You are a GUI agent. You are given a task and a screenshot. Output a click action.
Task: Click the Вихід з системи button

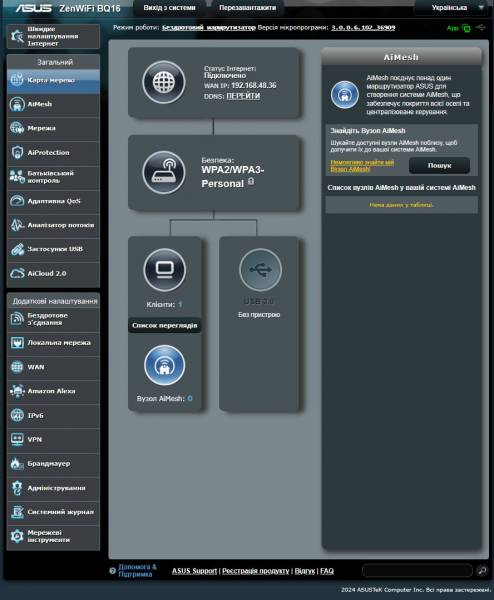click(x=170, y=8)
